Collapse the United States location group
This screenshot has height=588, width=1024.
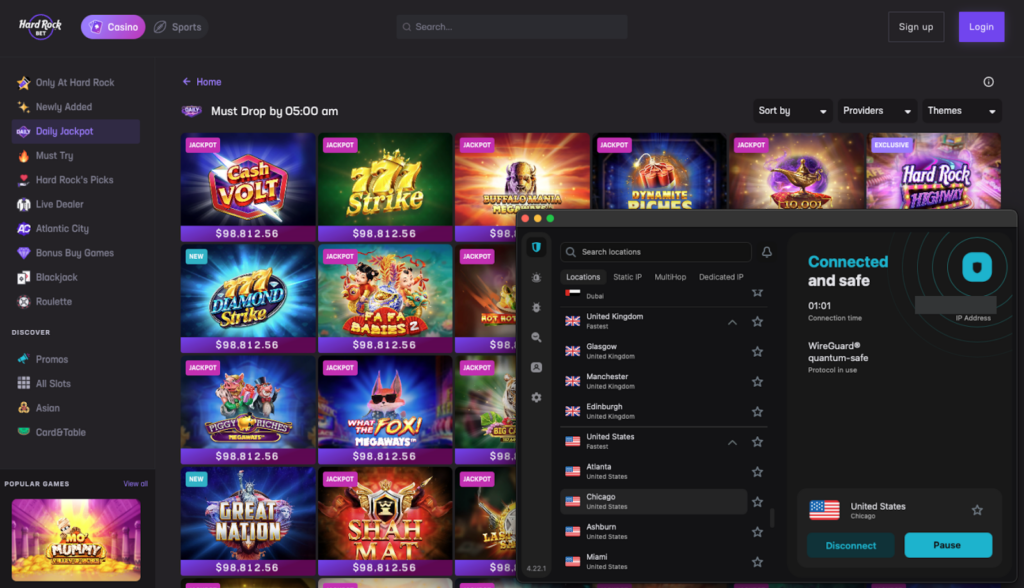[x=733, y=442]
